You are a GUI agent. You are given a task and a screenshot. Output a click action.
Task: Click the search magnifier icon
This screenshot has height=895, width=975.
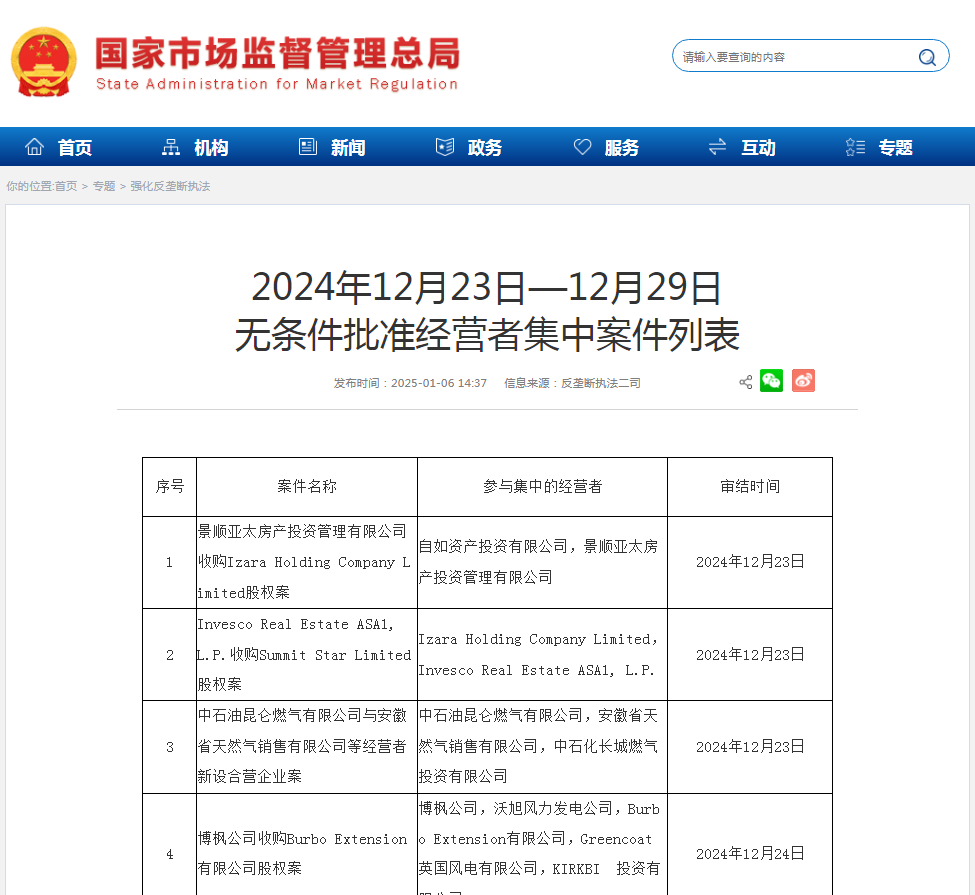point(927,57)
